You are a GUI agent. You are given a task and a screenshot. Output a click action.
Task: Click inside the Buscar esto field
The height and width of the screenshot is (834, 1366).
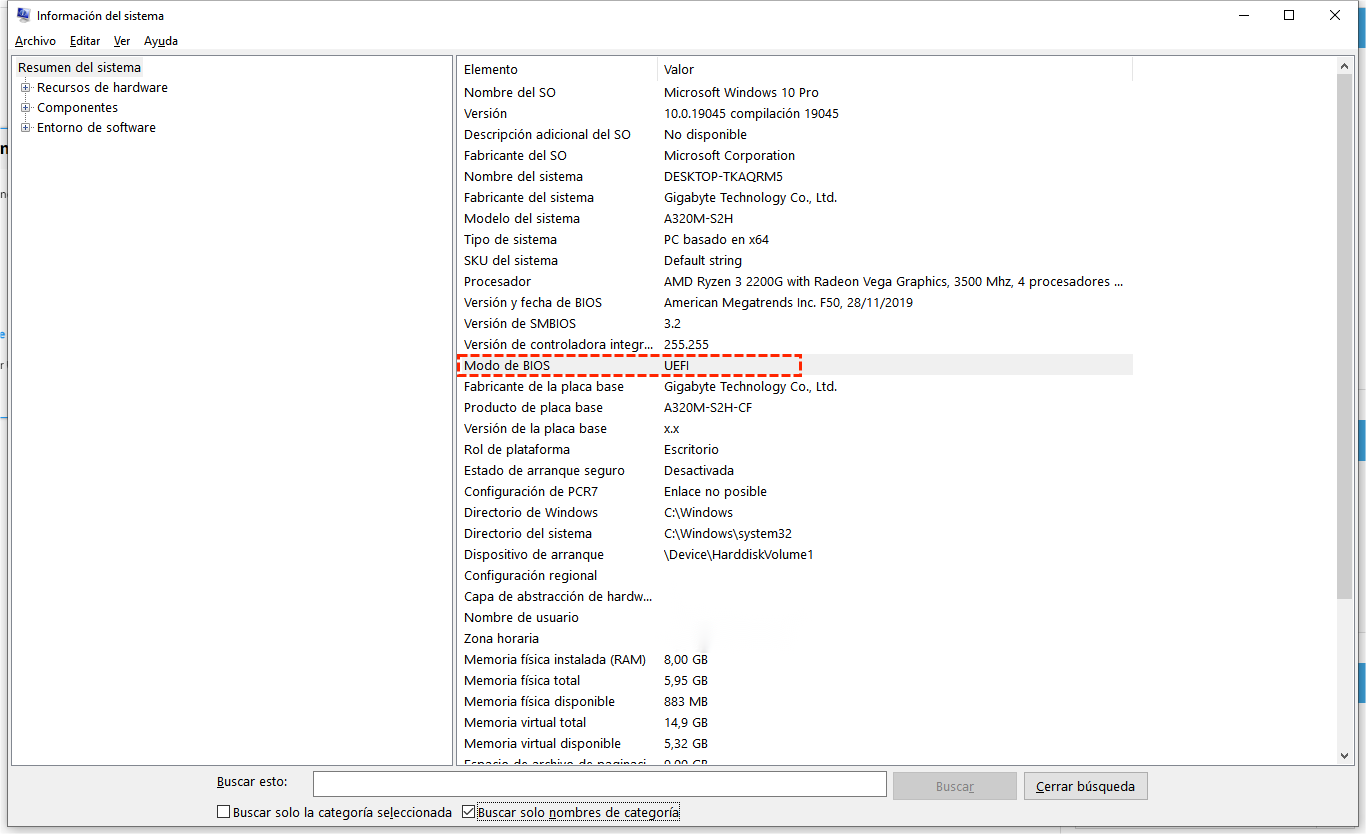coord(599,784)
